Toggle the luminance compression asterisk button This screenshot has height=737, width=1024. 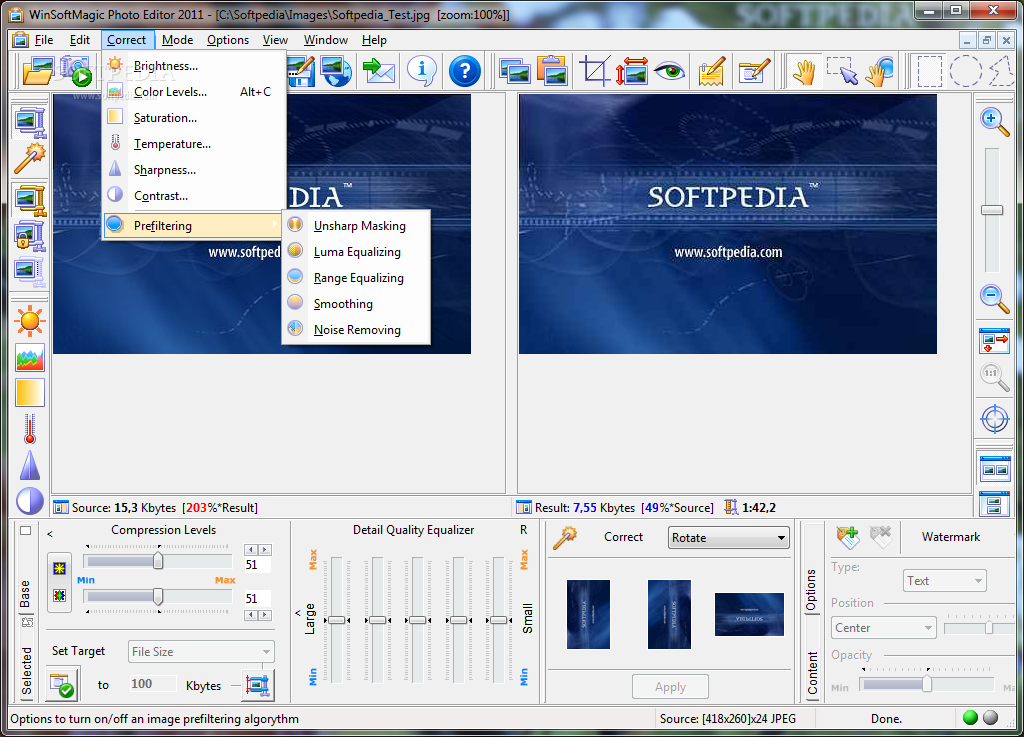tap(59, 568)
